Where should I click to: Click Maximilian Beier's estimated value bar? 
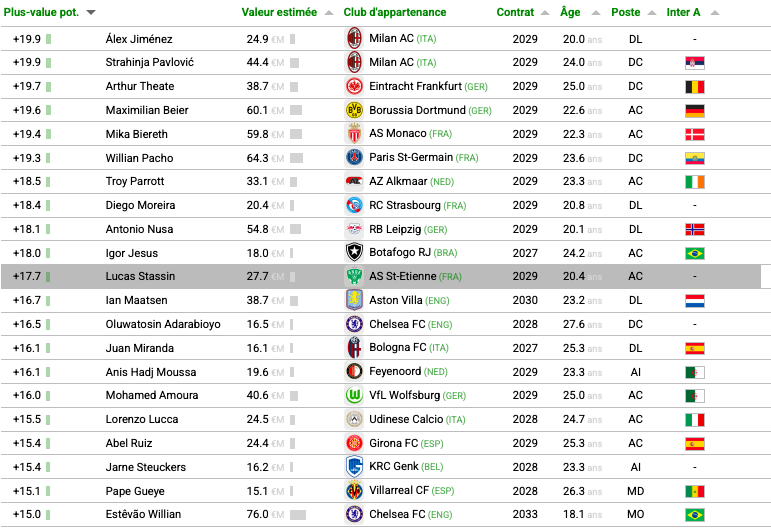(x=296, y=111)
